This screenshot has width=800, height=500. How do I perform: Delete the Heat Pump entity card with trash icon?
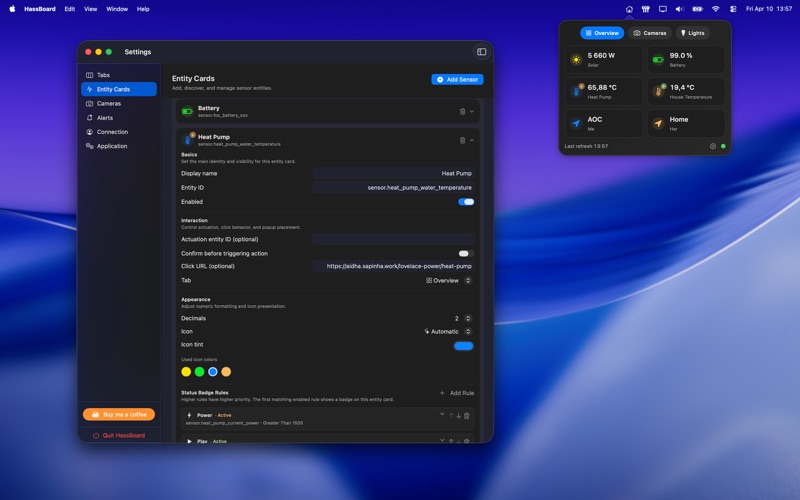click(462, 140)
